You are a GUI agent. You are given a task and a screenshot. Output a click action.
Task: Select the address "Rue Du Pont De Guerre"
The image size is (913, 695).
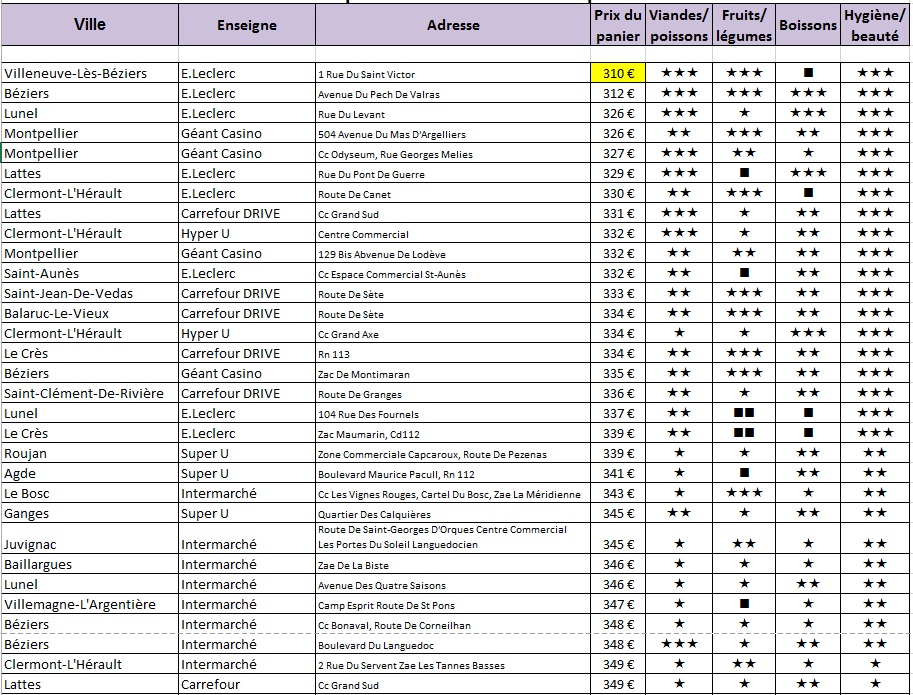pos(371,174)
